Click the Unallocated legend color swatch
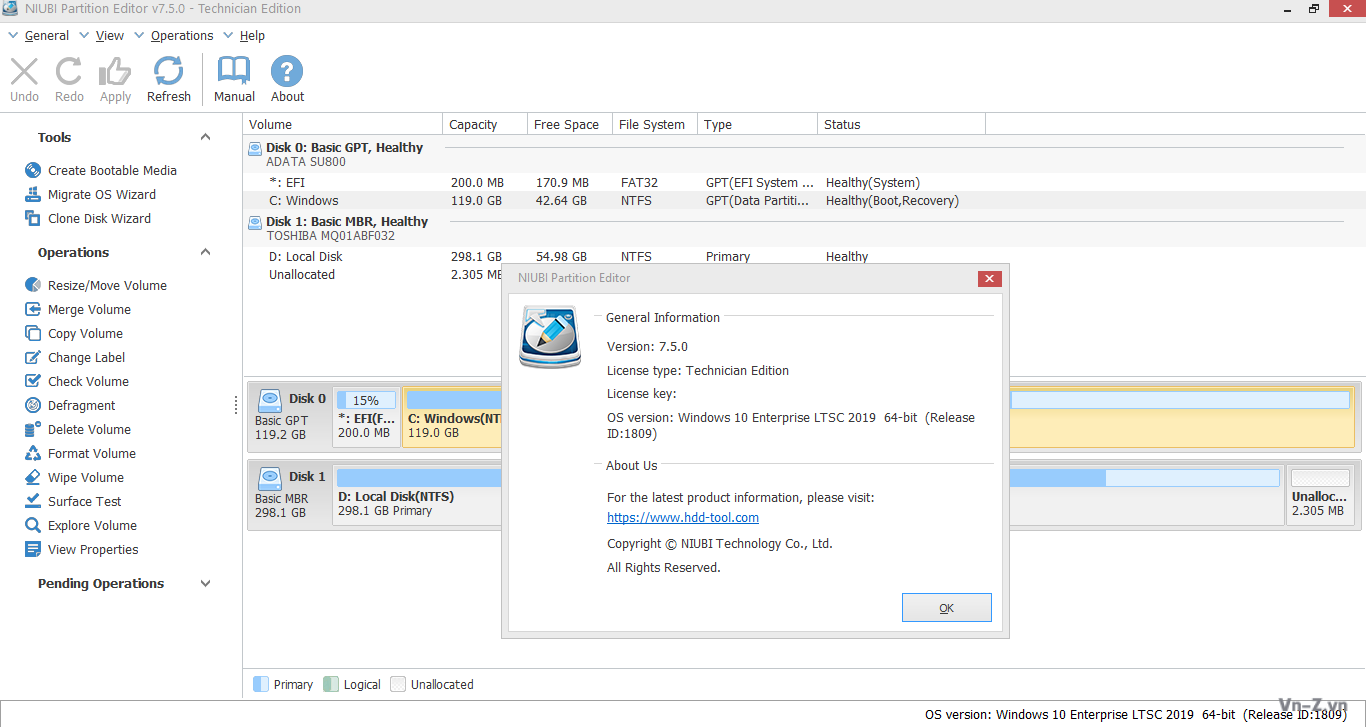1366x727 pixels. [x=398, y=685]
